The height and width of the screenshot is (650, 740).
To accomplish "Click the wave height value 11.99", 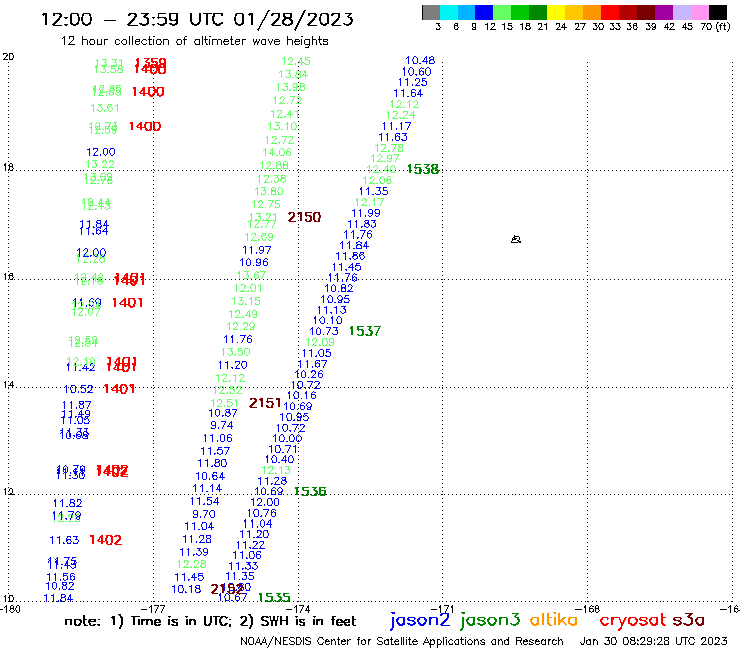I will (x=366, y=213).
